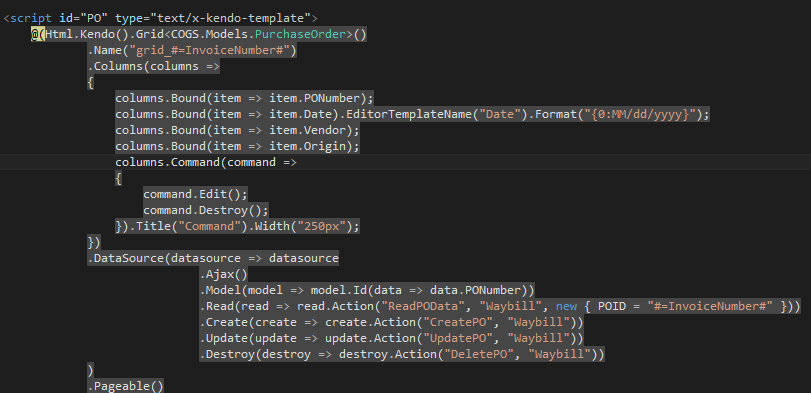Click the "{0:MM/dd/yyyy}" format string

640,115
